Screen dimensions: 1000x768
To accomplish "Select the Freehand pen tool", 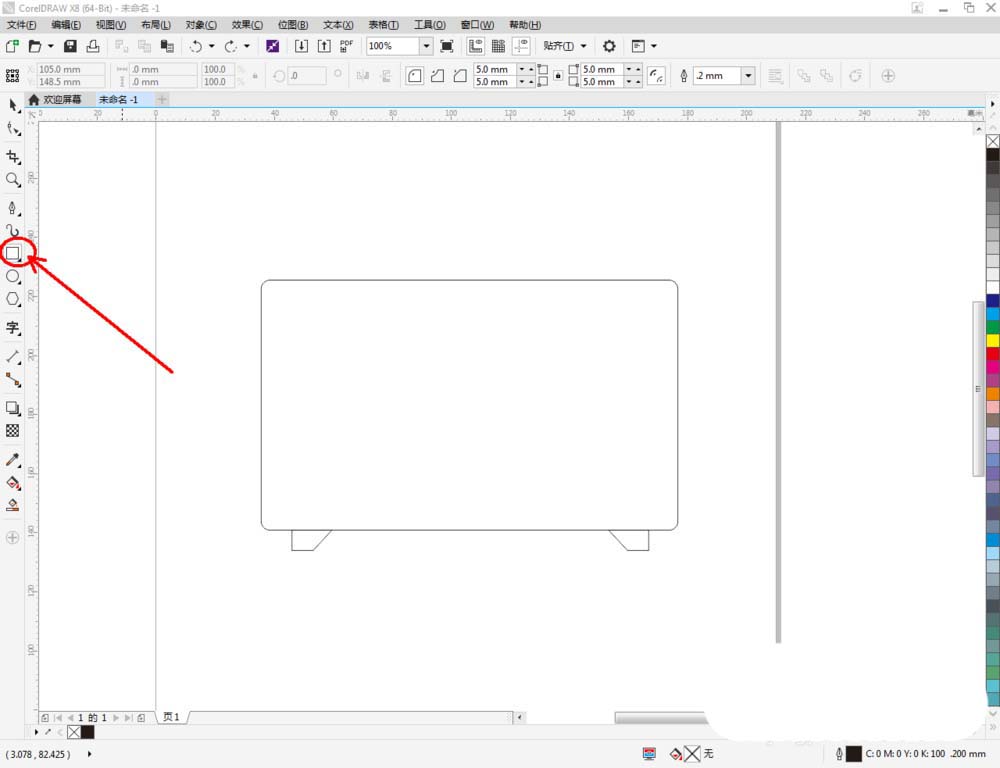I will (13, 208).
